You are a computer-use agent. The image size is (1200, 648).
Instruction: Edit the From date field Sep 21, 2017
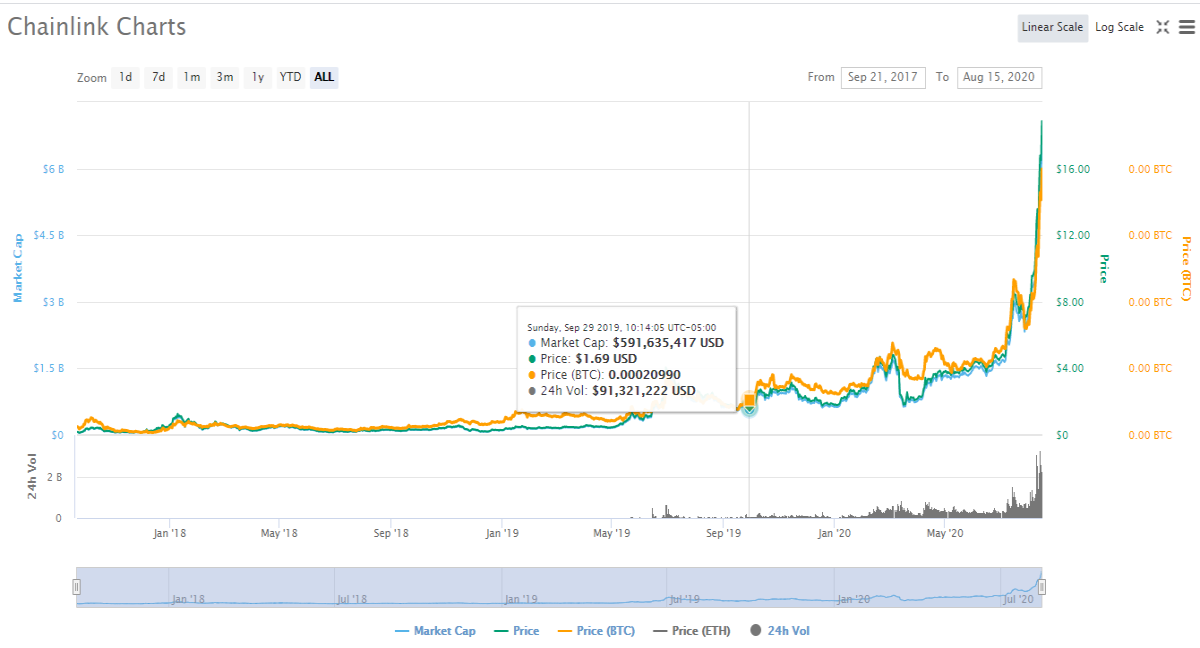coord(883,77)
